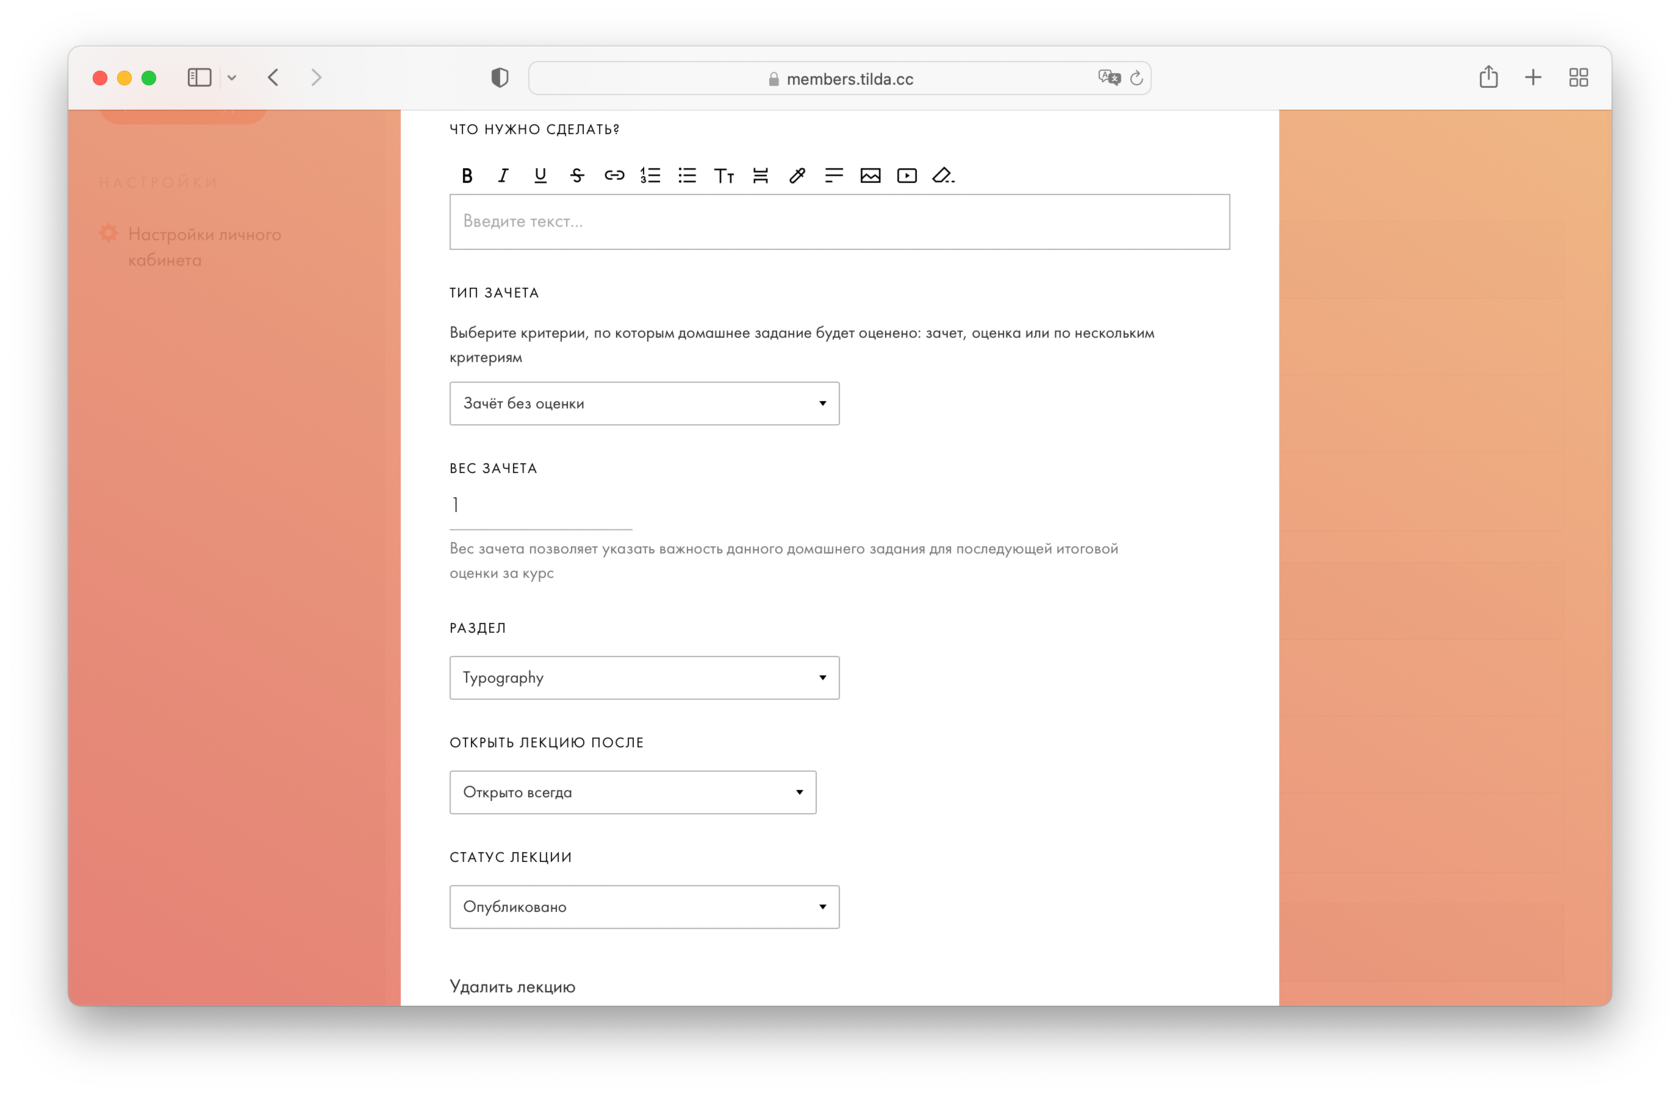Image resolution: width=1680 pixels, height=1096 pixels.
Task: Toggle Safari sidebar panel
Action: coord(200,77)
